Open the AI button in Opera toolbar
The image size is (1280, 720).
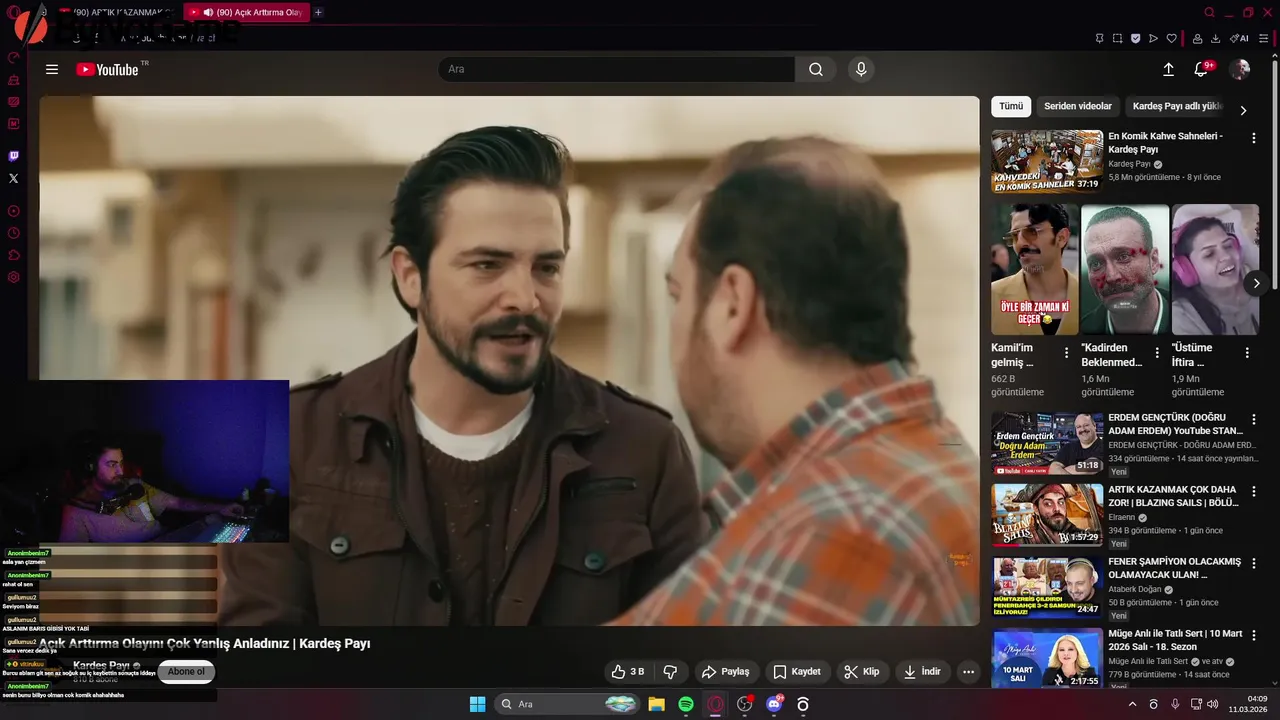pos(1239,38)
